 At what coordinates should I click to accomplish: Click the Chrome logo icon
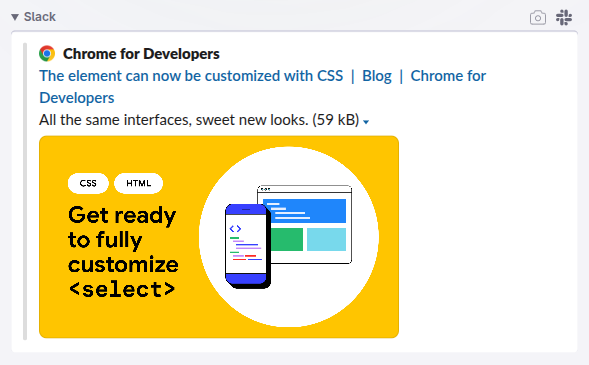click(47, 54)
